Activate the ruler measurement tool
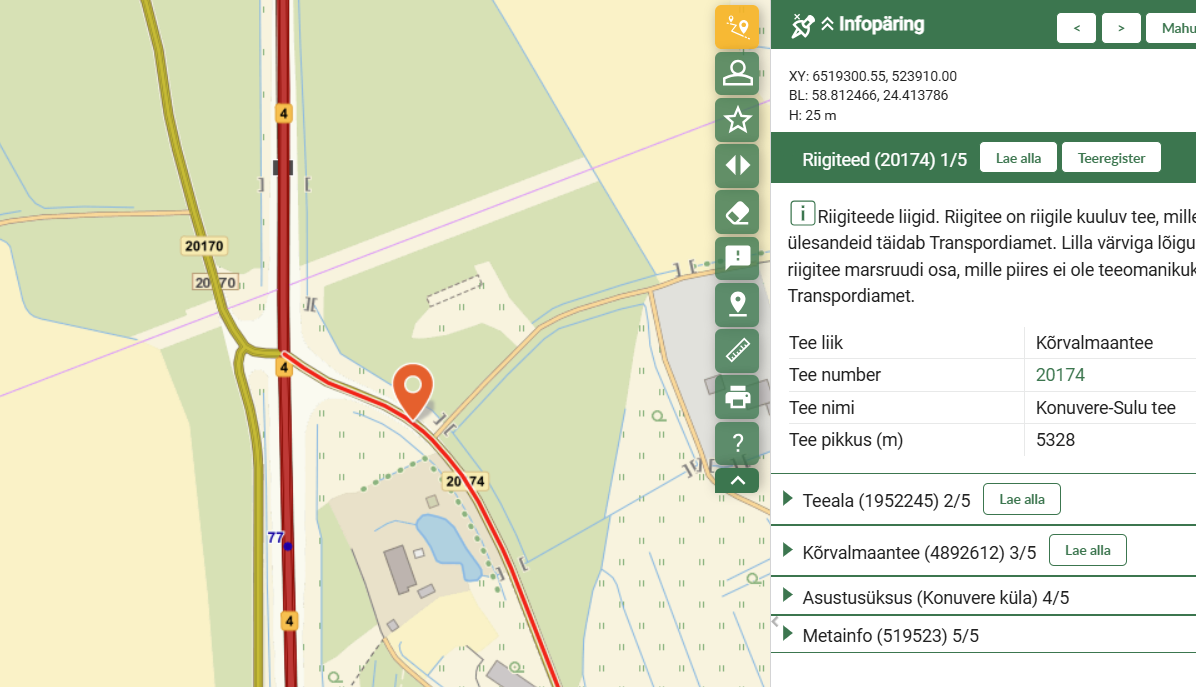This screenshot has height=687, width=1196. pos(737,350)
